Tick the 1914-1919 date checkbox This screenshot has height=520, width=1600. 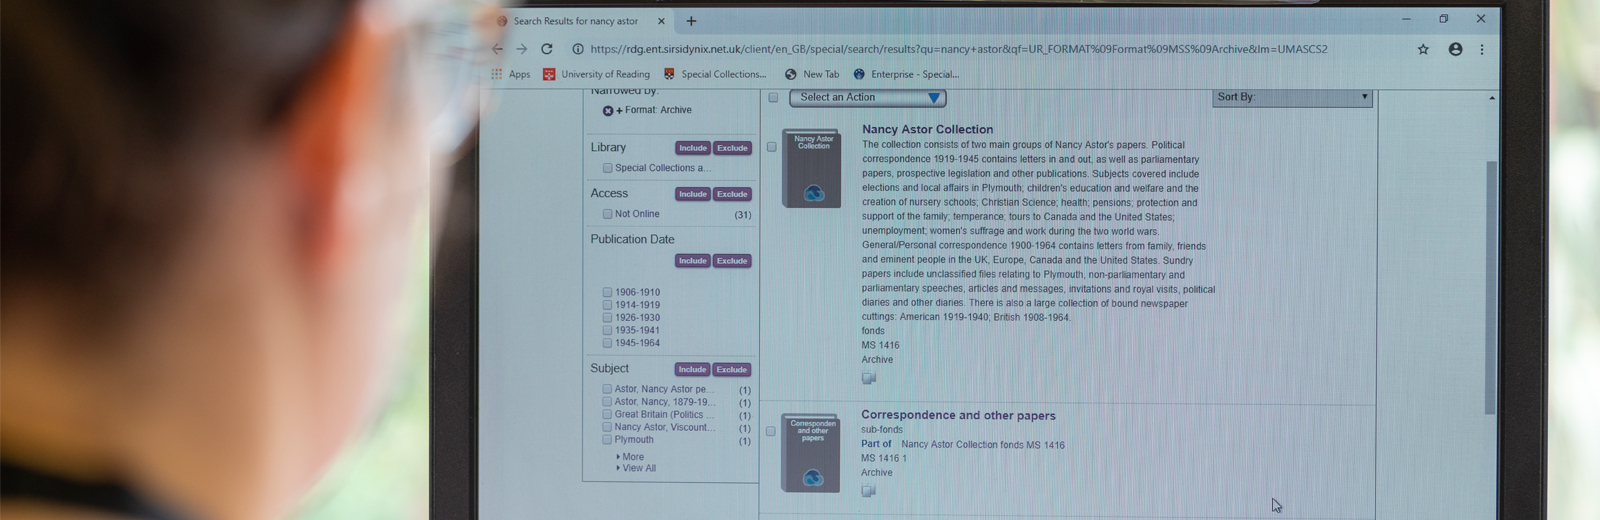pyautogui.click(x=607, y=305)
